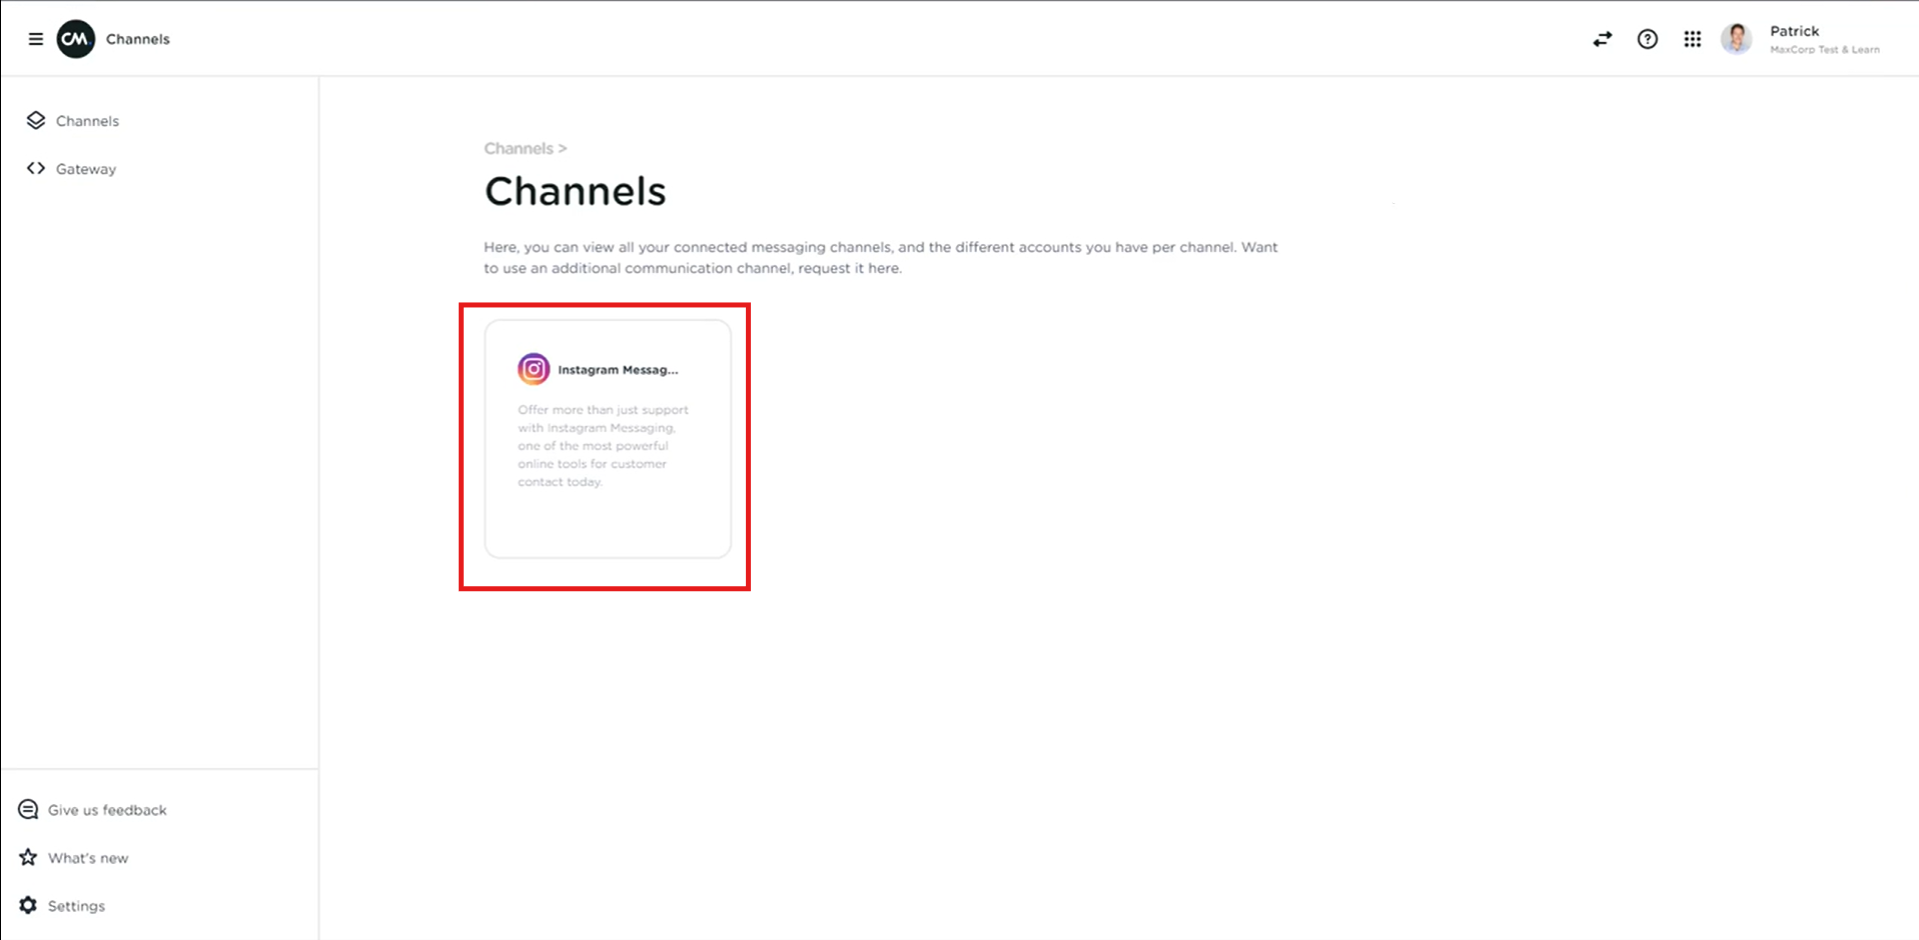Select Channels in the sidebar menu

click(x=87, y=121)
